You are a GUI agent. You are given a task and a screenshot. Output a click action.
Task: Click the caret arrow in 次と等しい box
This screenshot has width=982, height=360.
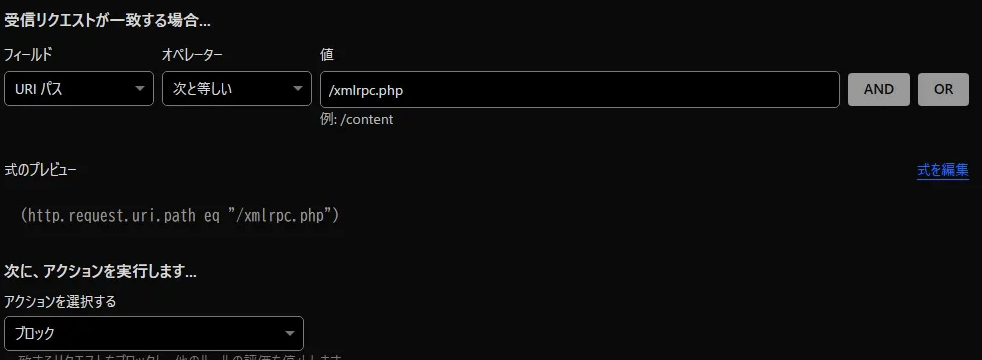tap(298, 89)
